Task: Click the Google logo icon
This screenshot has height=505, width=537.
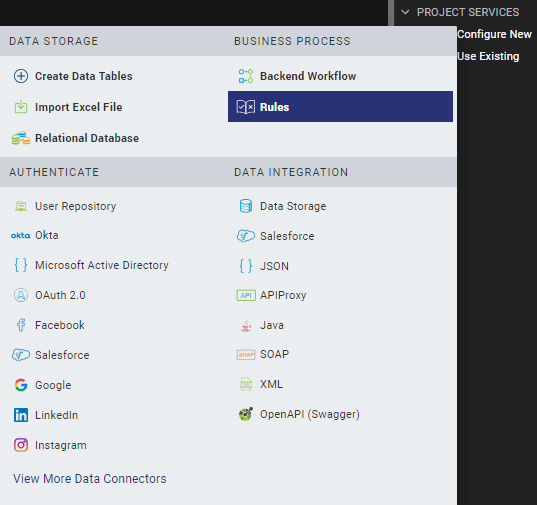Action: 21,385
